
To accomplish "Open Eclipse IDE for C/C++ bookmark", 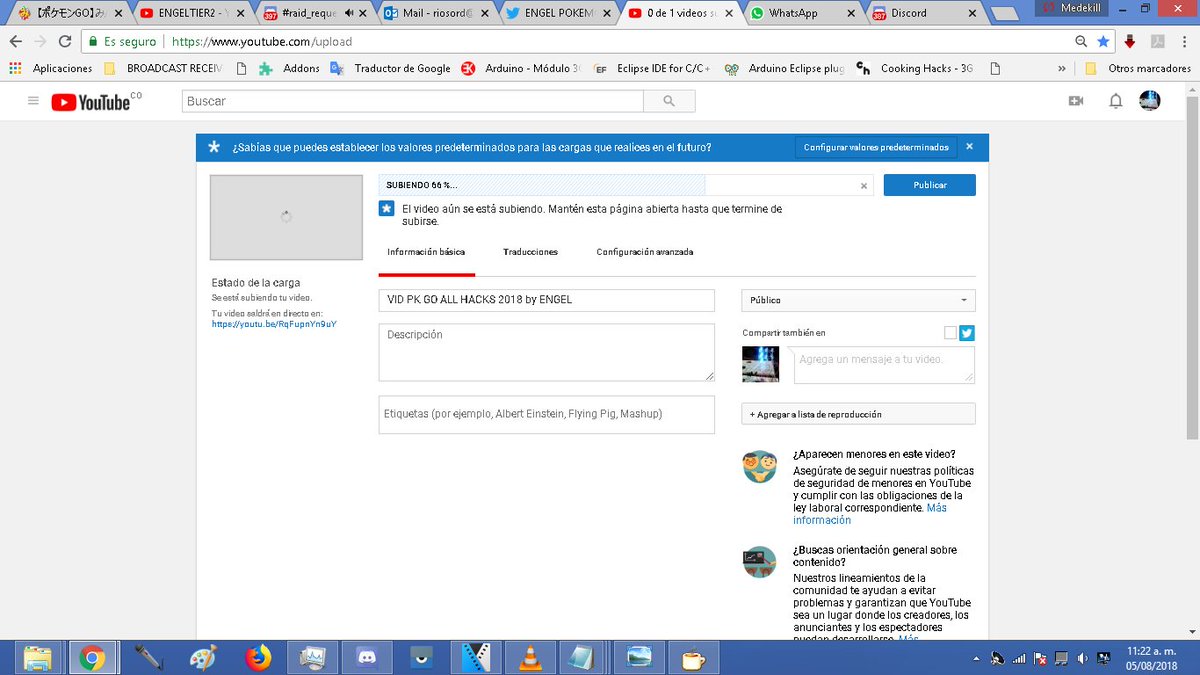I will point(653,68).
